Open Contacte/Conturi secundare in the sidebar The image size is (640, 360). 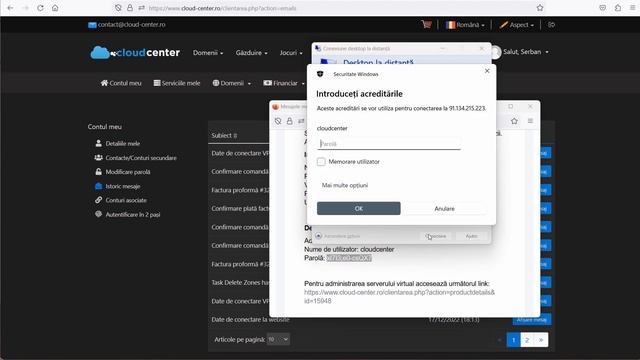136,158
